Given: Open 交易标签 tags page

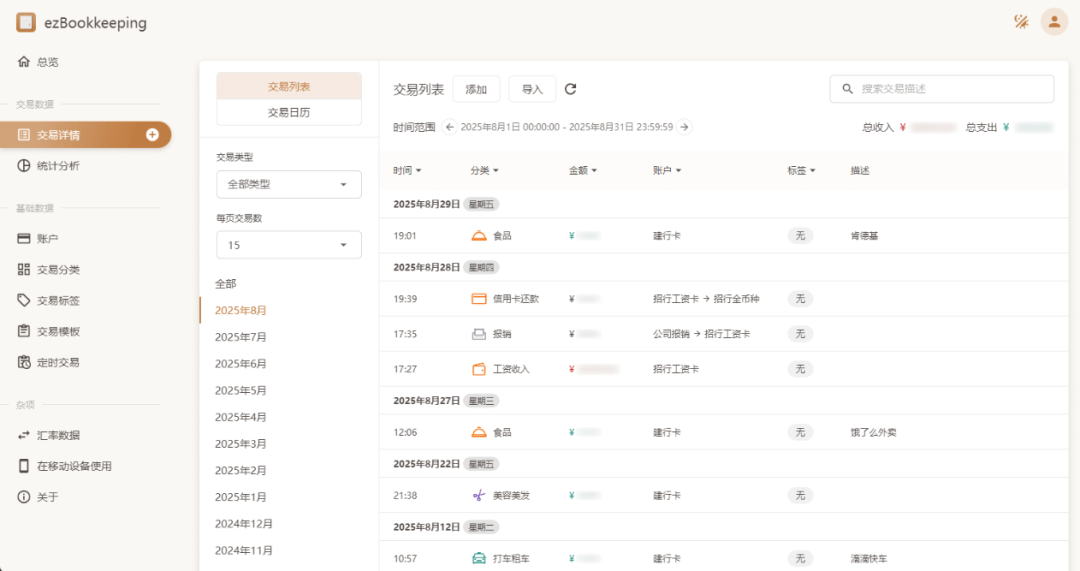Looking at the screenshot, I should pos(86,300).
